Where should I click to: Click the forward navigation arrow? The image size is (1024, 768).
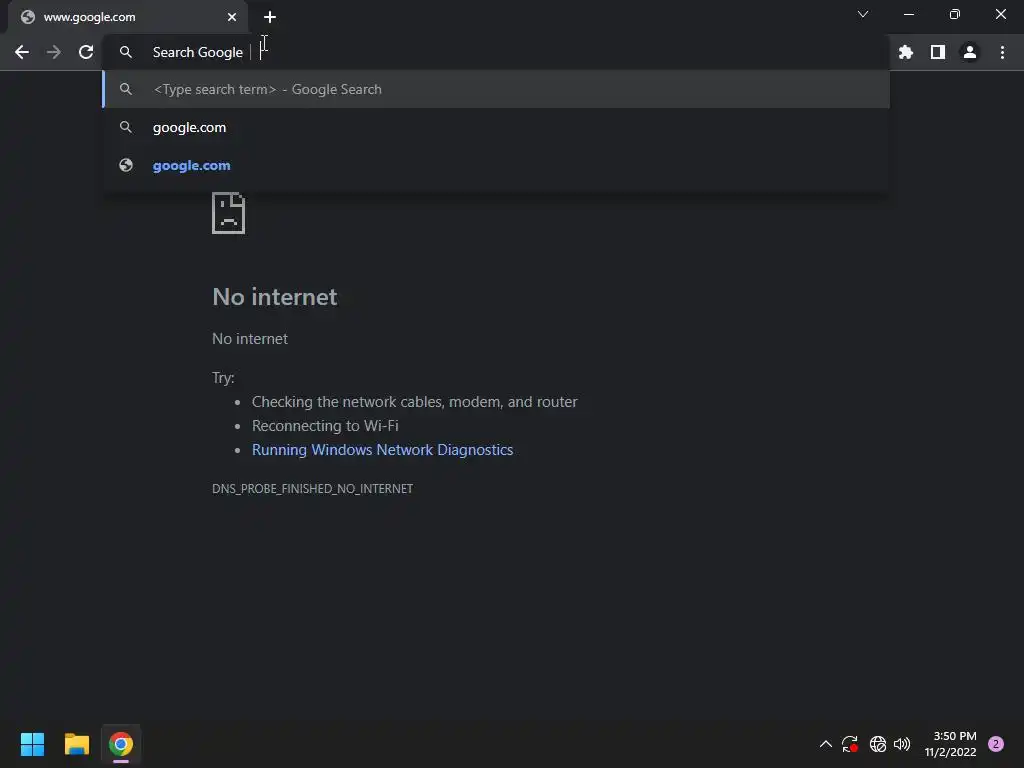[54, 52]
